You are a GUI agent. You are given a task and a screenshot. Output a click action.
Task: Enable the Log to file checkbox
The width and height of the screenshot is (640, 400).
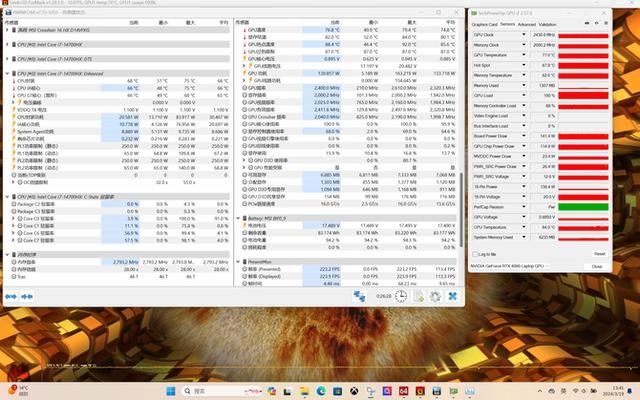[x=474, y=253]
